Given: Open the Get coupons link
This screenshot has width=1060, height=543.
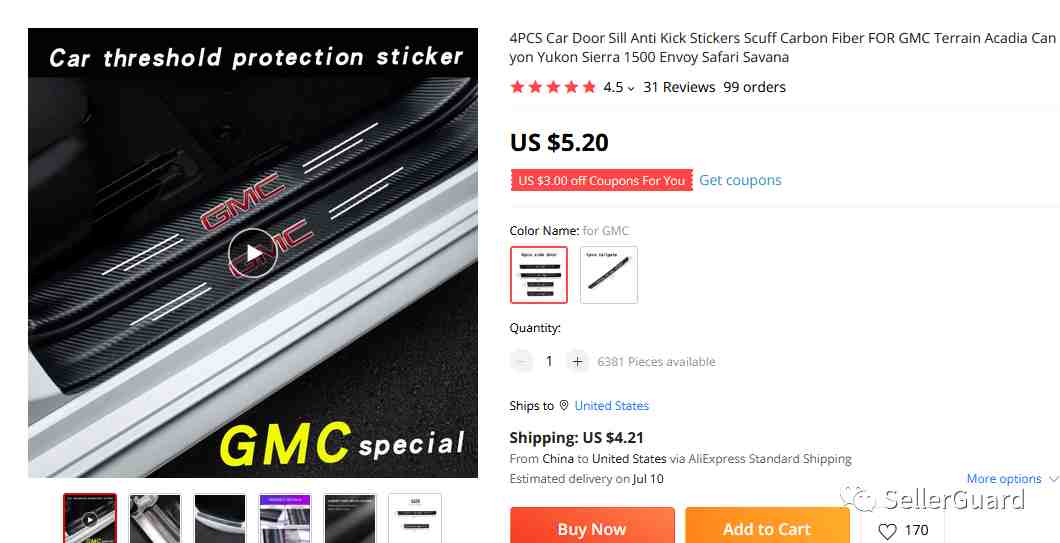Looking at the screenshot, I should [740, 180].
